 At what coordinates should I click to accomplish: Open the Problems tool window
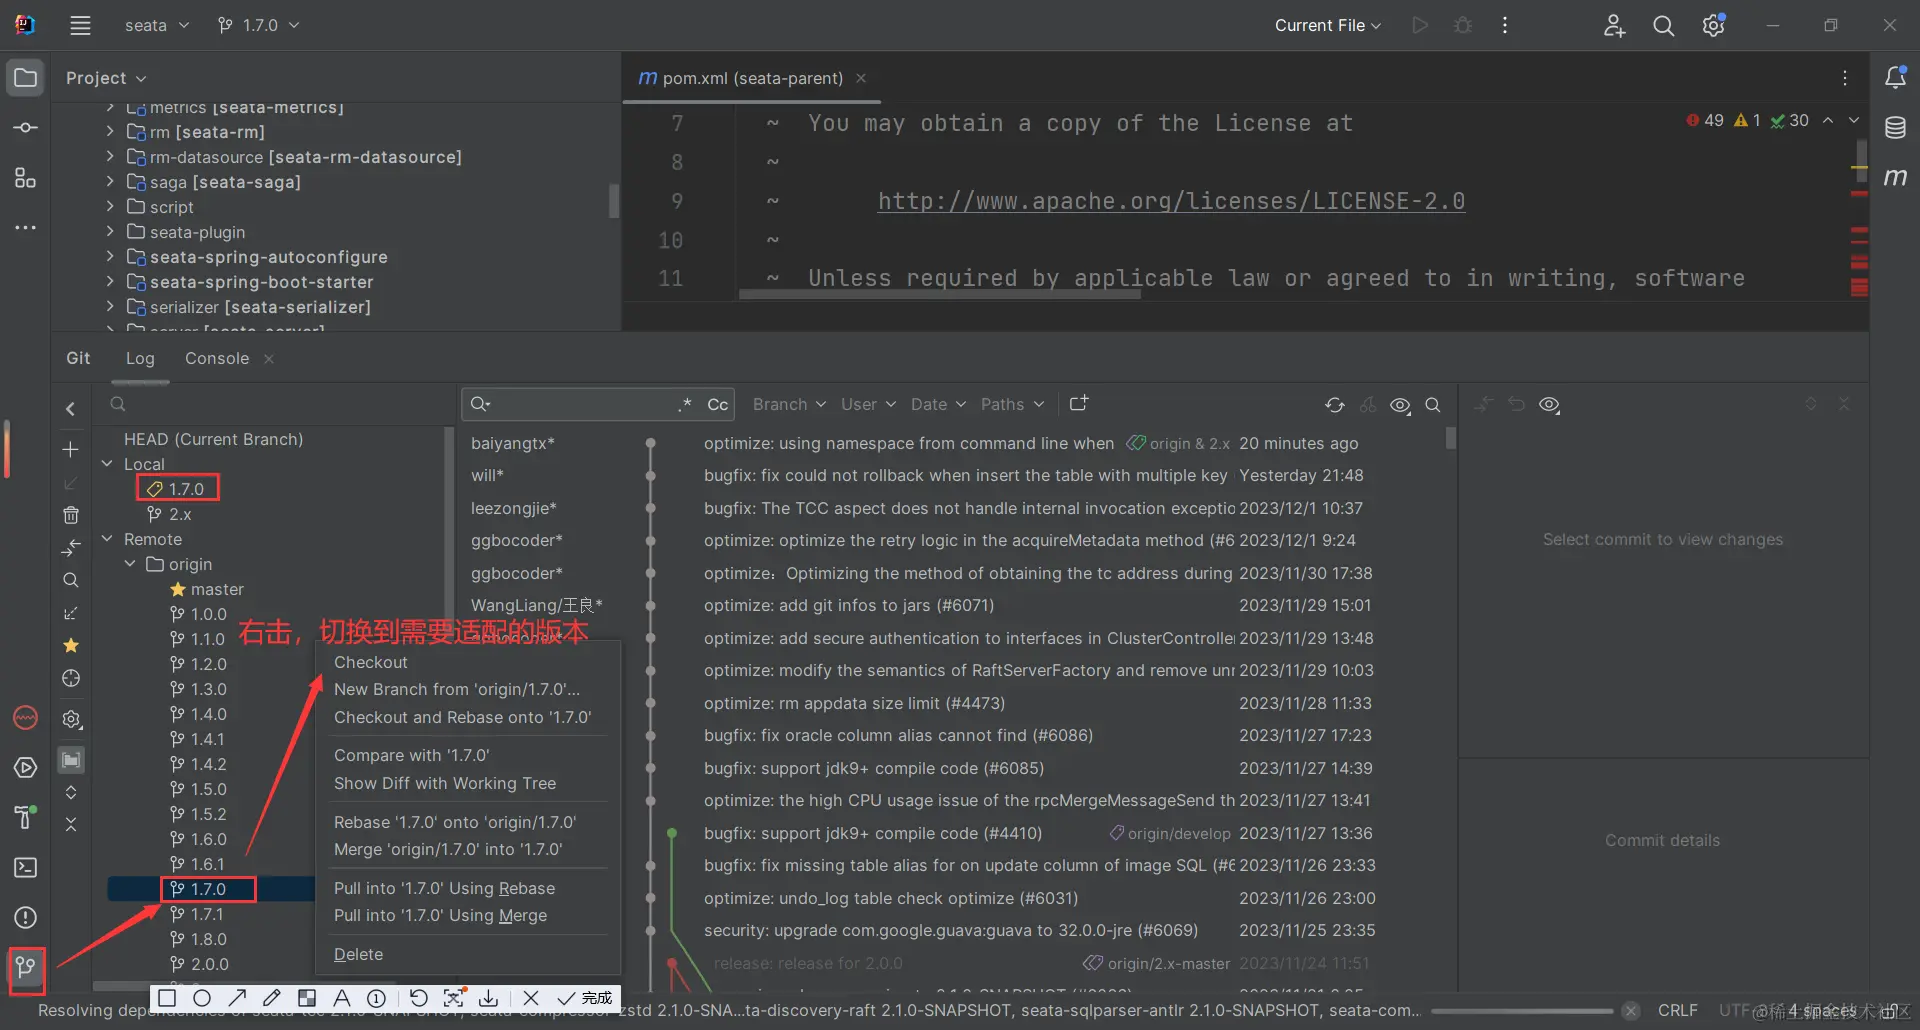tap(26, 918)
